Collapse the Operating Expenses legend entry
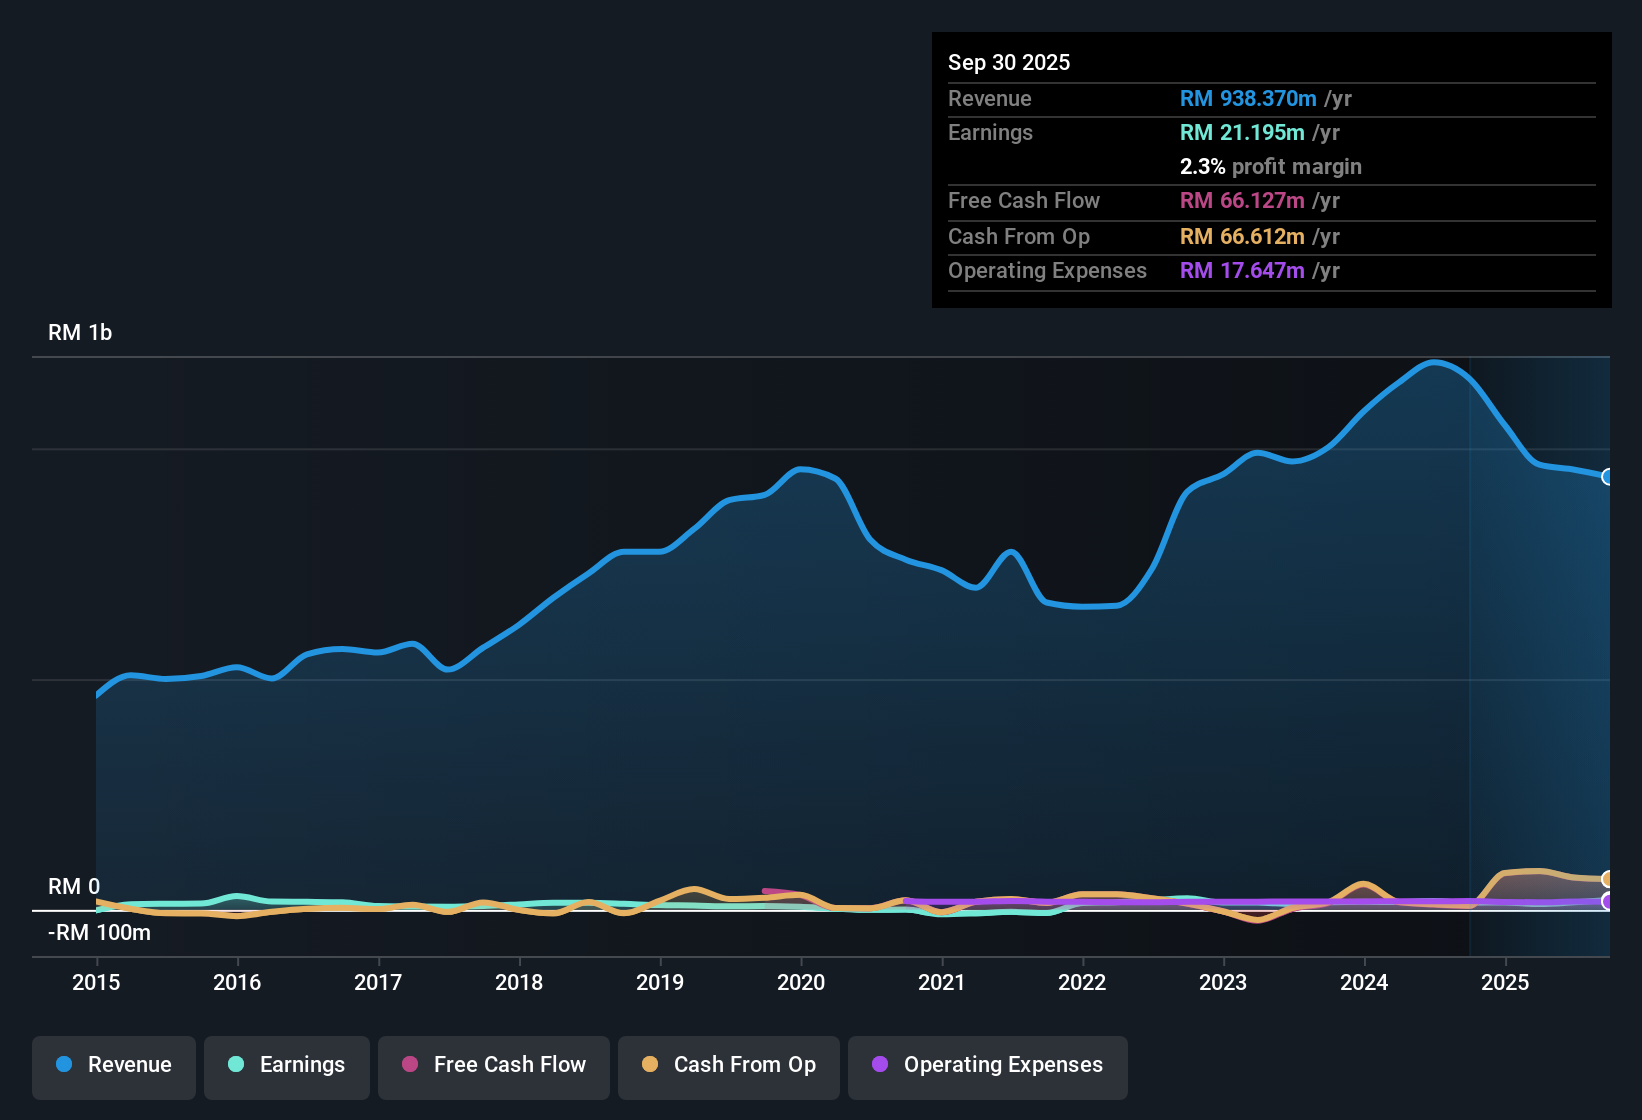This screenshot has width=1642, height=1120. 987,1066
